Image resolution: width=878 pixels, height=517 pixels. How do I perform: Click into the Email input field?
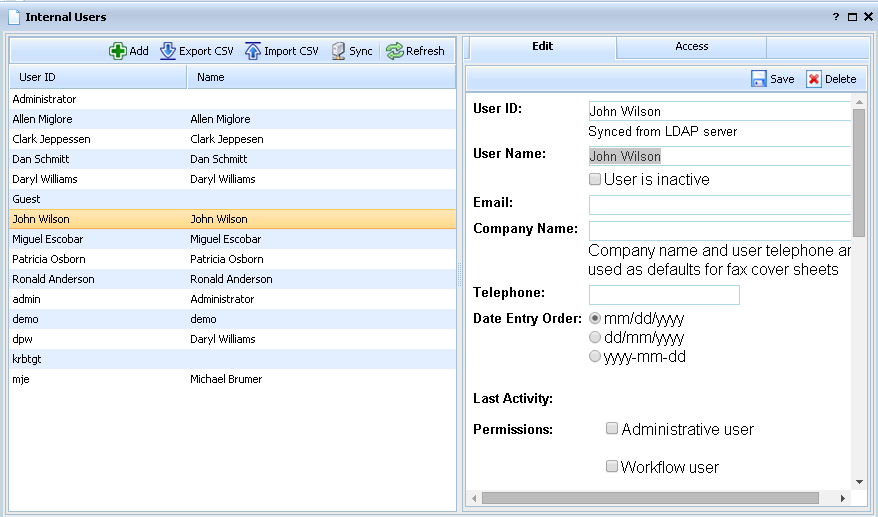[x=719, y=205]
